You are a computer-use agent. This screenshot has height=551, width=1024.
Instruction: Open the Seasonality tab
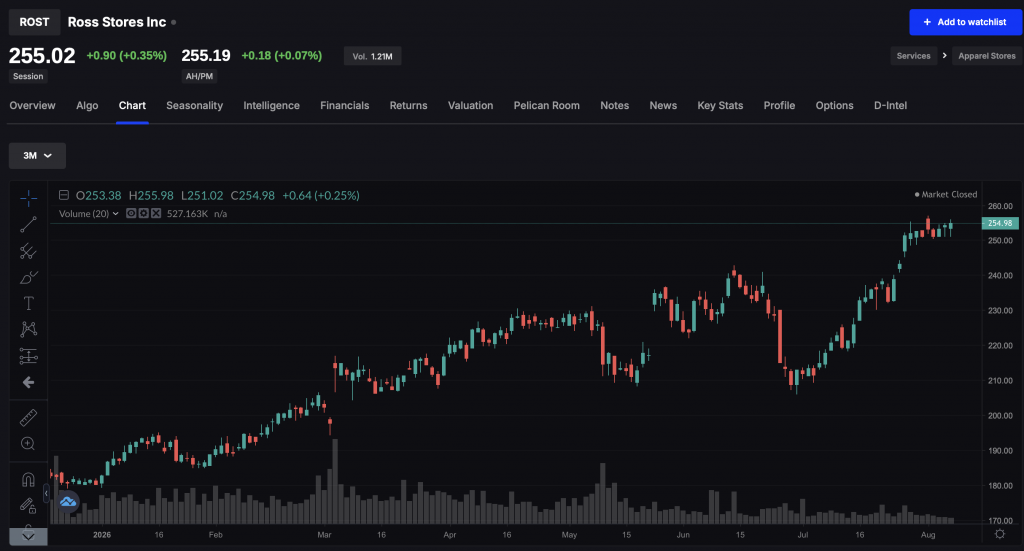pos(195,106)
